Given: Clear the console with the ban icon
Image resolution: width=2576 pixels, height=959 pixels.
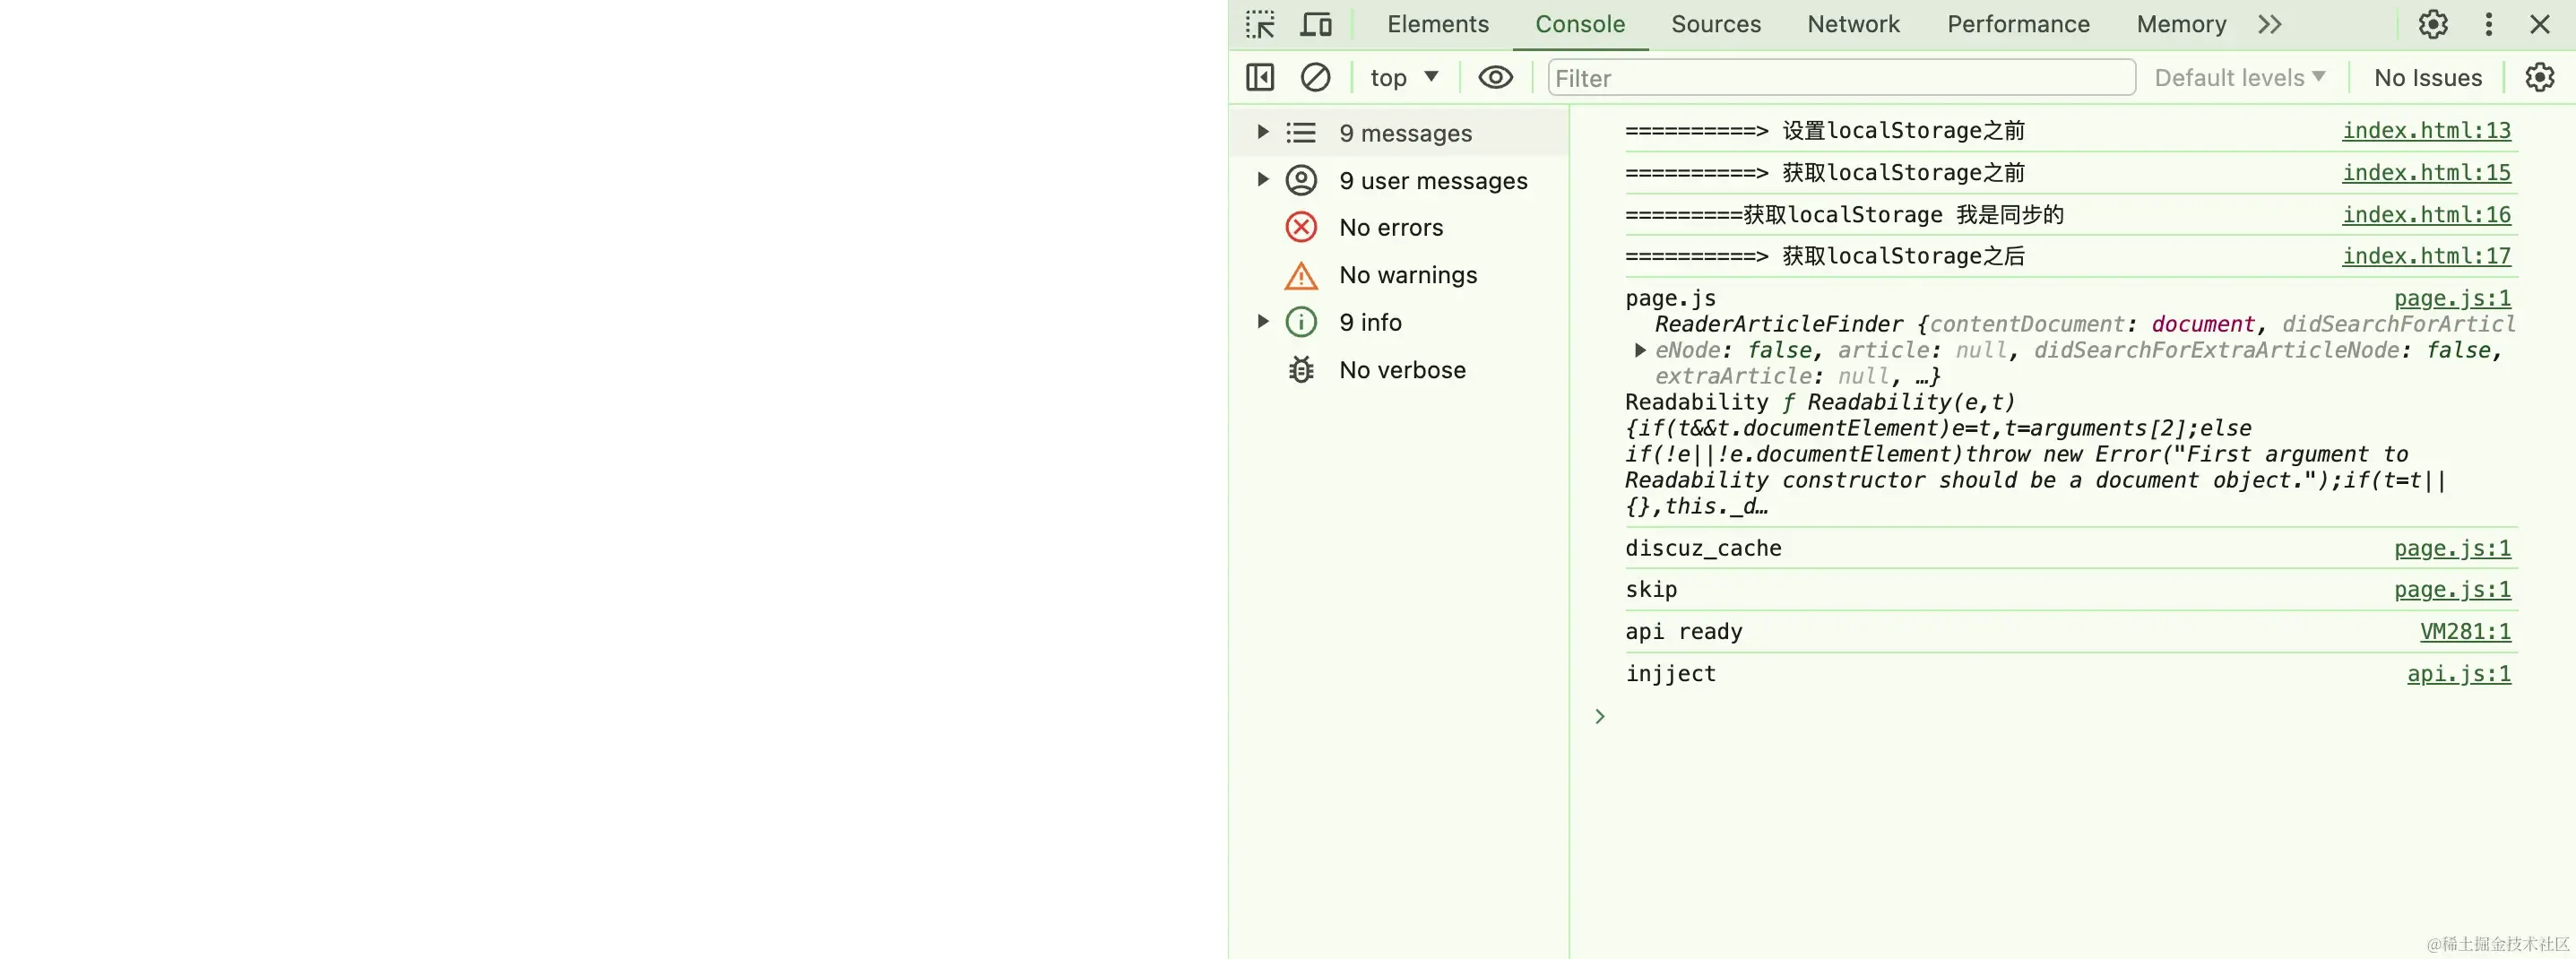Looking at the screenshot, I should tap(1315, 77).
